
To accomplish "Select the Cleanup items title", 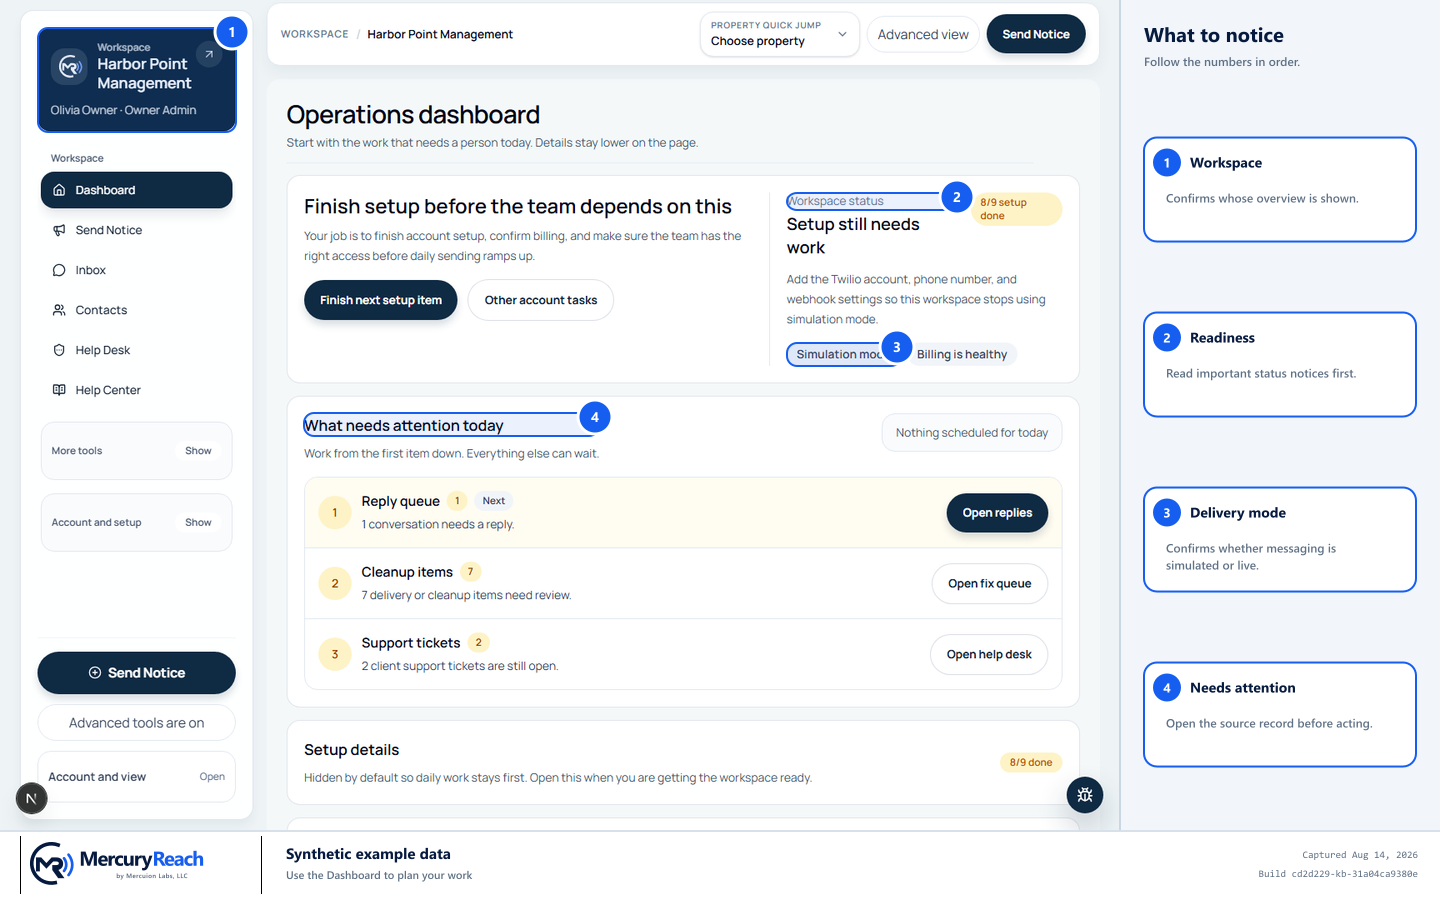I will tap(407, 572).
